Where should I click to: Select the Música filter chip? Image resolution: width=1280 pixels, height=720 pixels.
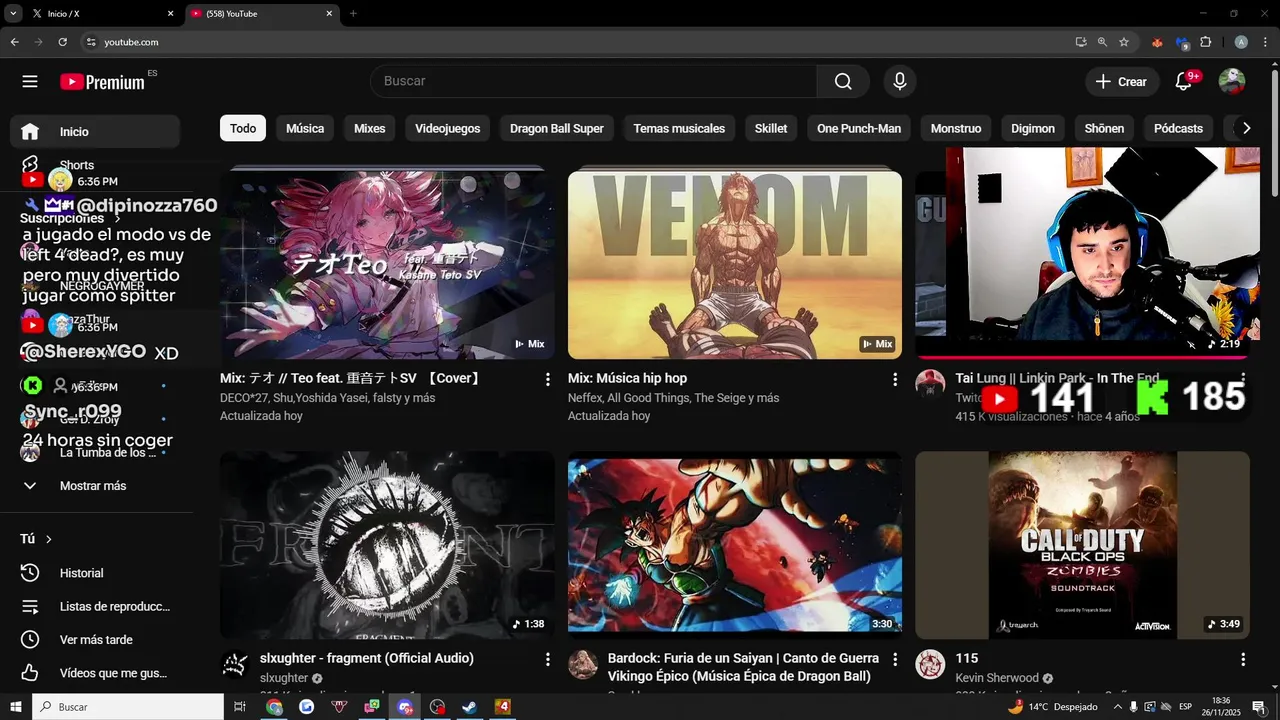tap(305, 128)
